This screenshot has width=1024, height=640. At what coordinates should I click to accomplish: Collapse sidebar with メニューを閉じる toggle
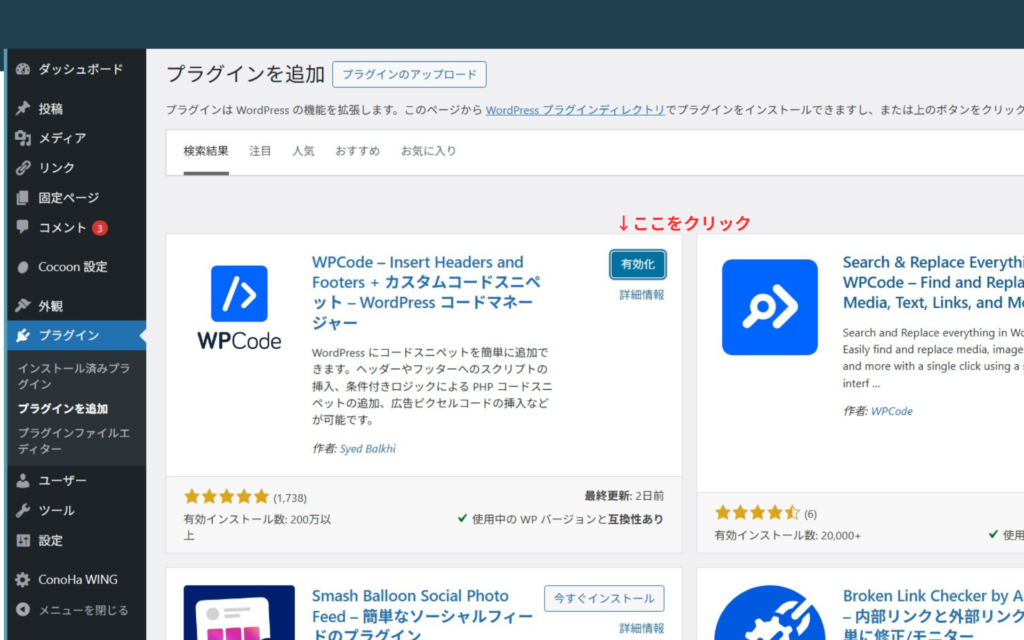pyautogui.click(x=24, y=609)
